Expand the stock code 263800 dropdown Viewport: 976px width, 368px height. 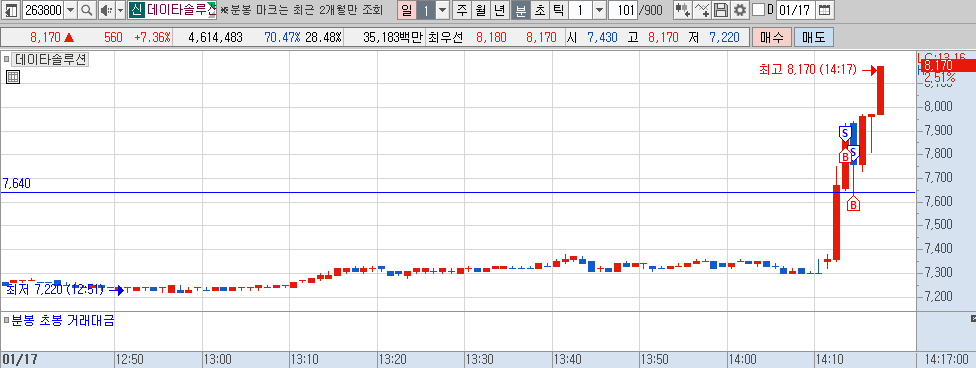coord(70,10)
